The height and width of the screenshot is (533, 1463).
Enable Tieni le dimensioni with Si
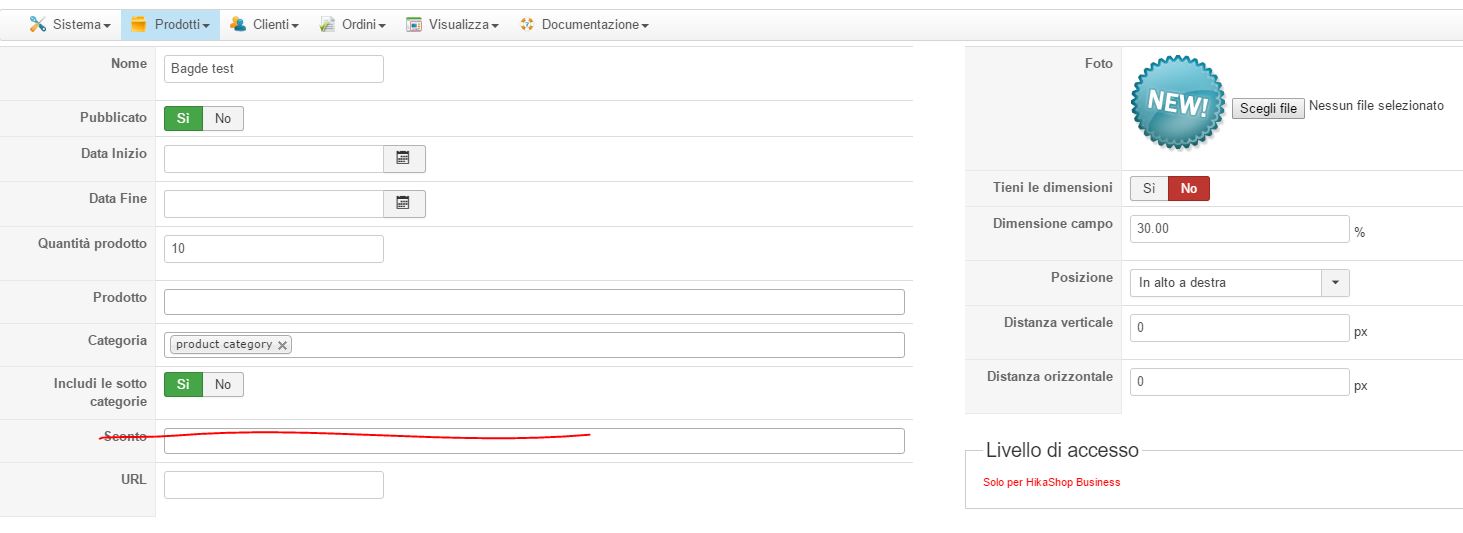[x=1149, y=188]
